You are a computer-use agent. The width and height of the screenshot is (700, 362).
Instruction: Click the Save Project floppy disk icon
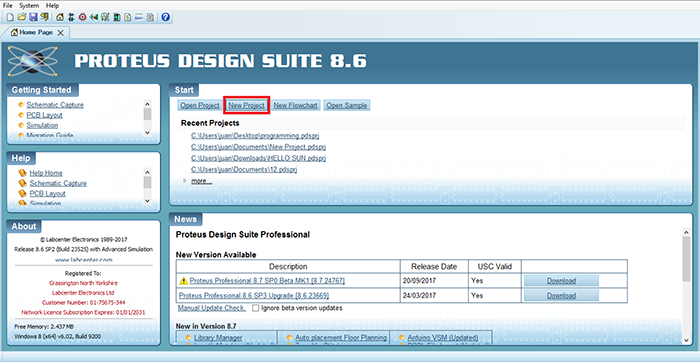(33, 17)
